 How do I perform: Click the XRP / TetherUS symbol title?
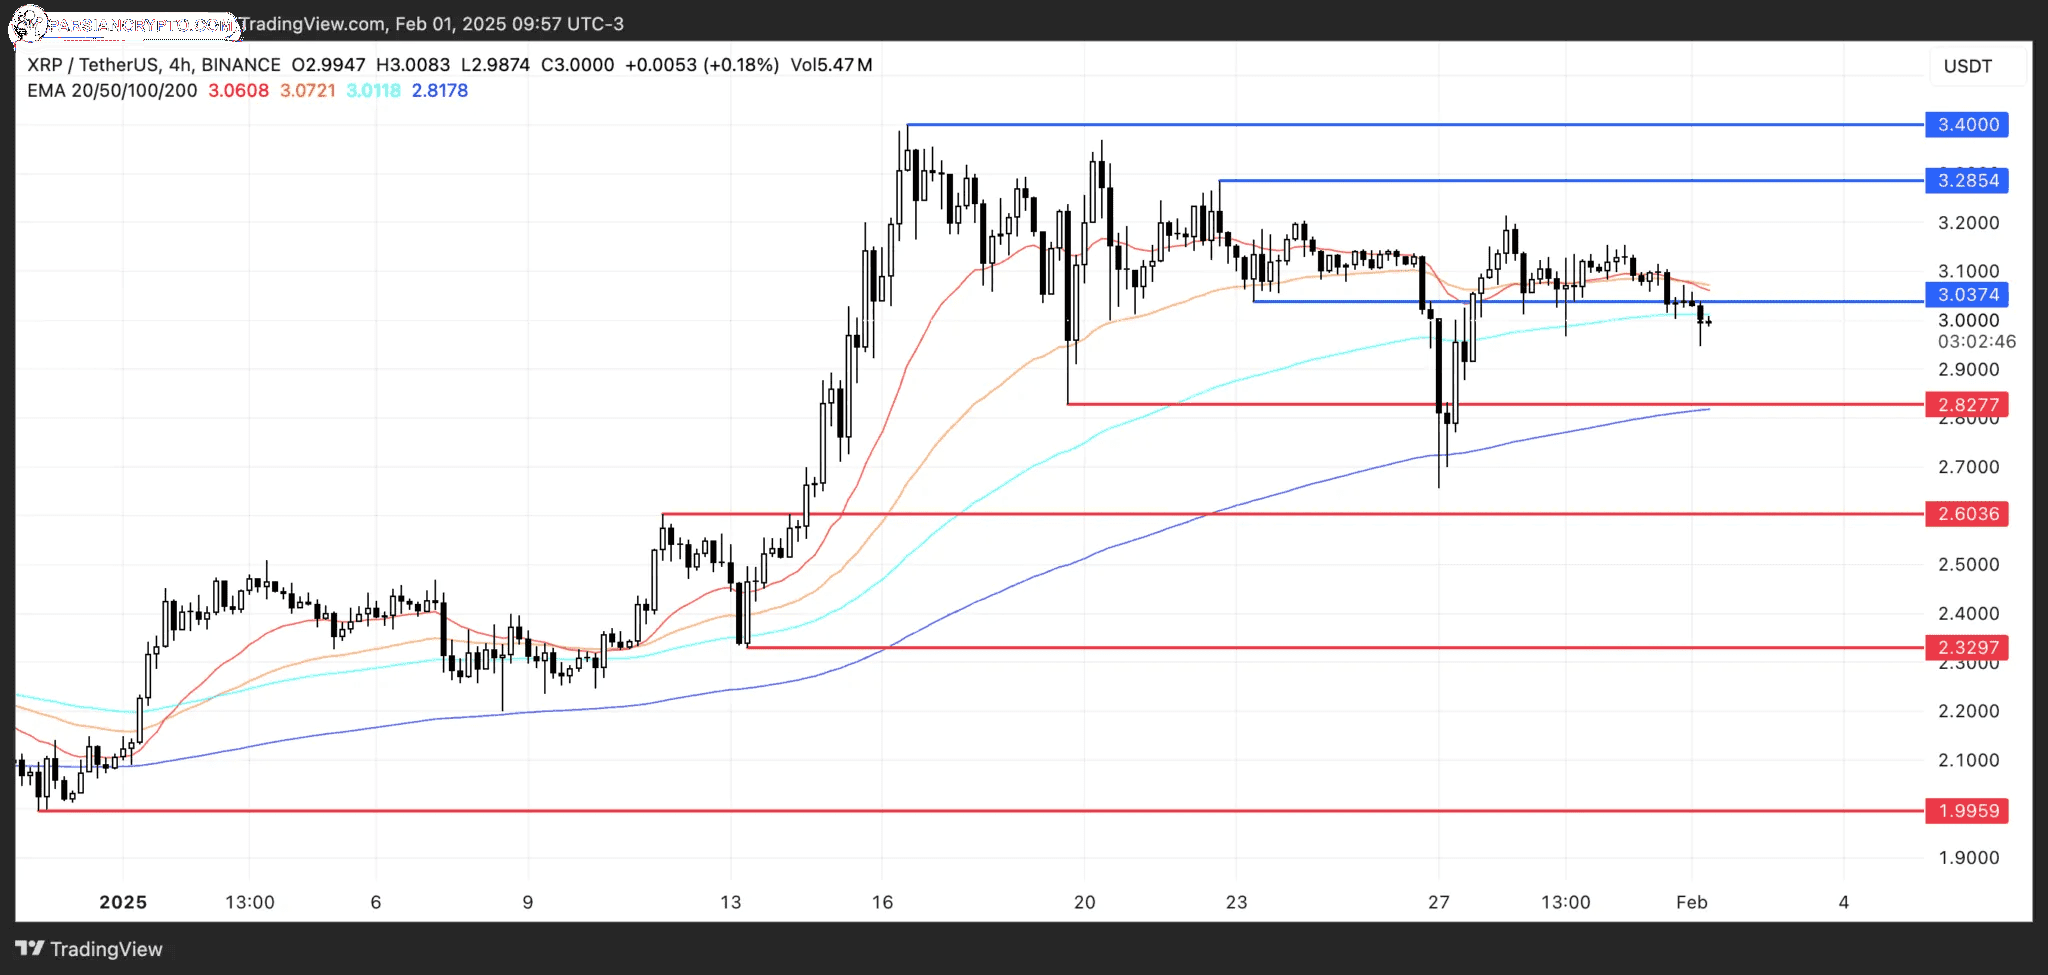[154, 65]
